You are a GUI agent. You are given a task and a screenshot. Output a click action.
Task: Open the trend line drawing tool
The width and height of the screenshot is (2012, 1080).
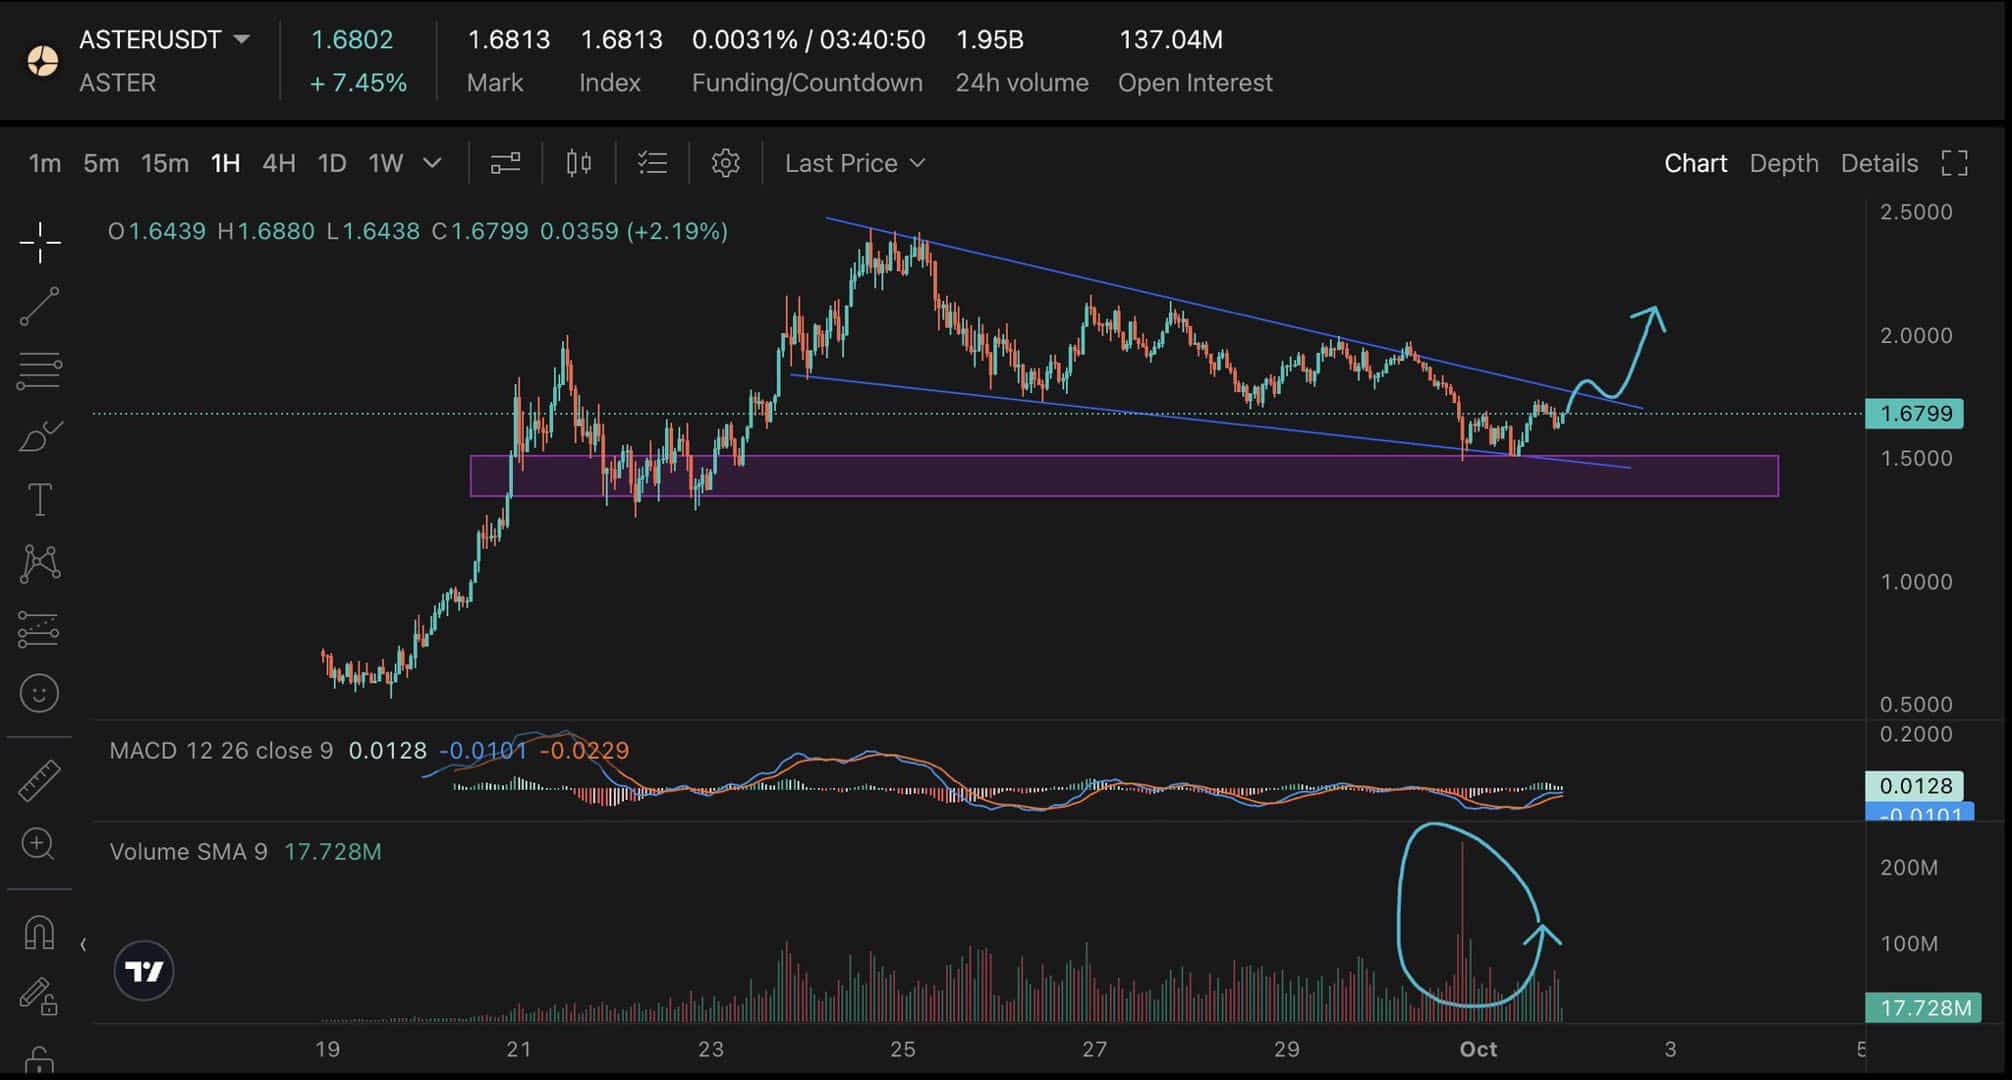39,306
